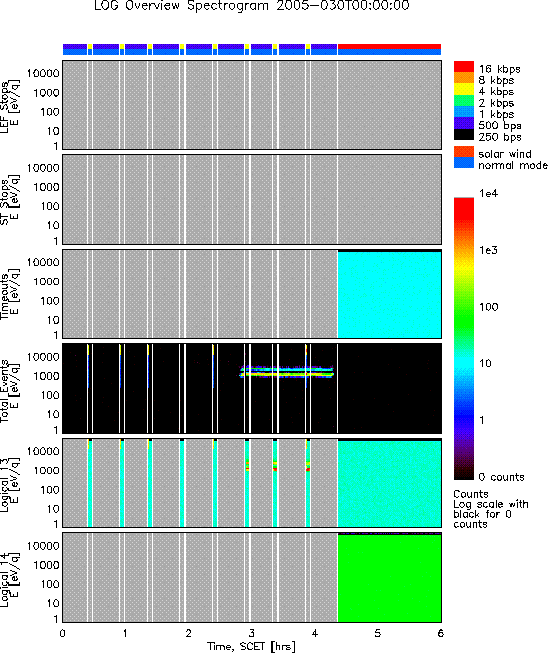
Task: Click the gray LEF Stops plot area
Action: pos(252,105)
